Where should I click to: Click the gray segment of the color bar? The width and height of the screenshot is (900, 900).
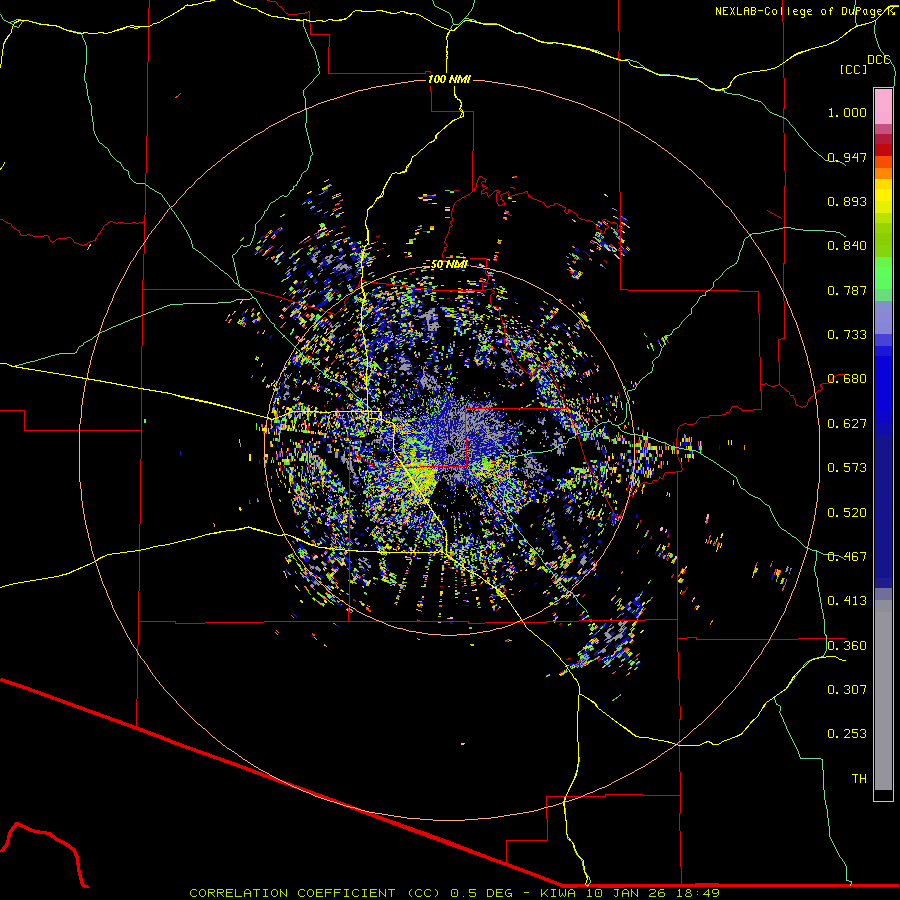883,695
